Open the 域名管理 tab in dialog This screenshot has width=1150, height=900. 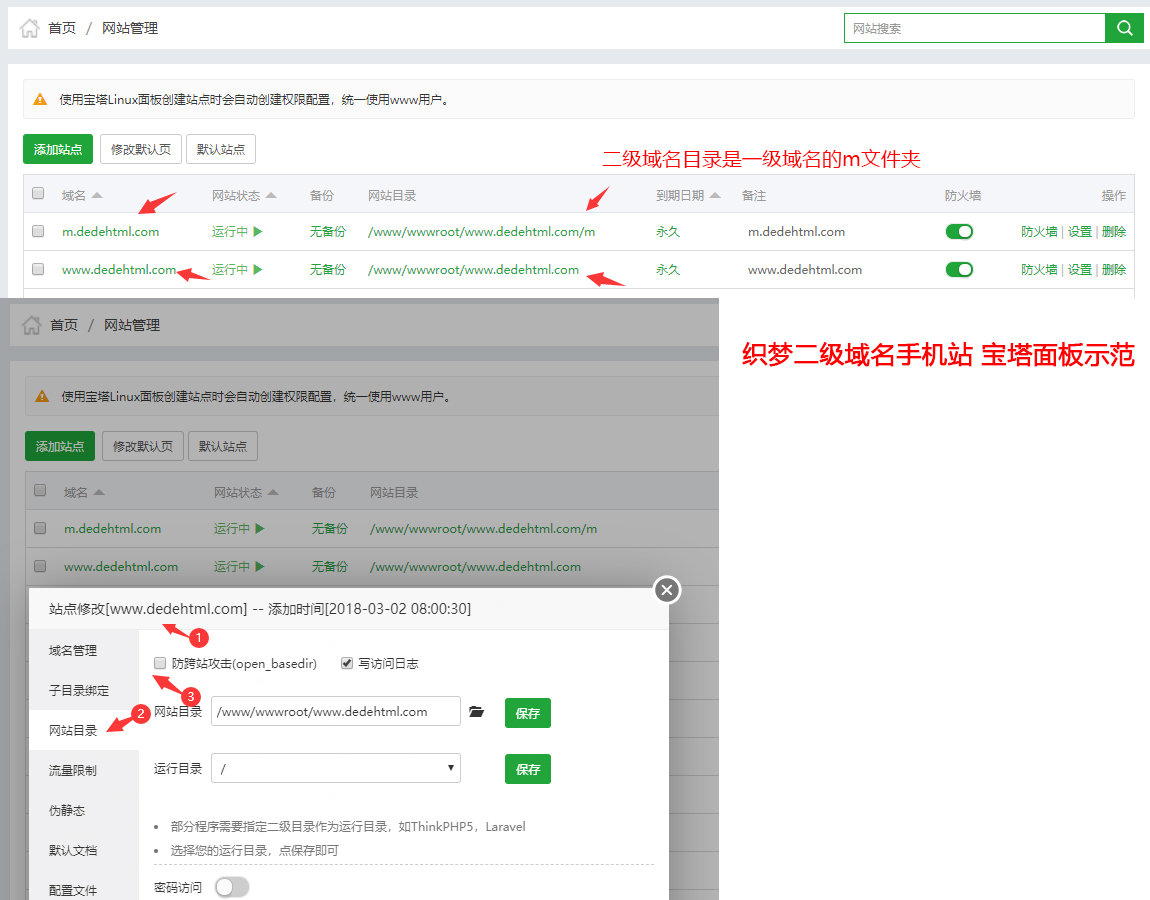click(x=73, y=650)
